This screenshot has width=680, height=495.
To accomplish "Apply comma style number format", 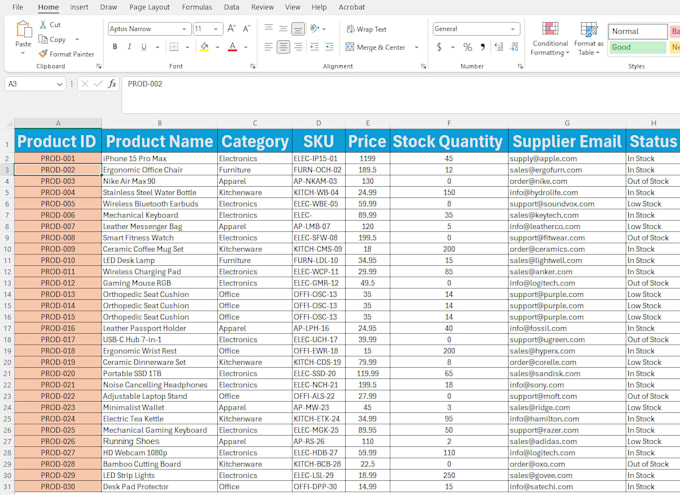I will tap(482, 47).
